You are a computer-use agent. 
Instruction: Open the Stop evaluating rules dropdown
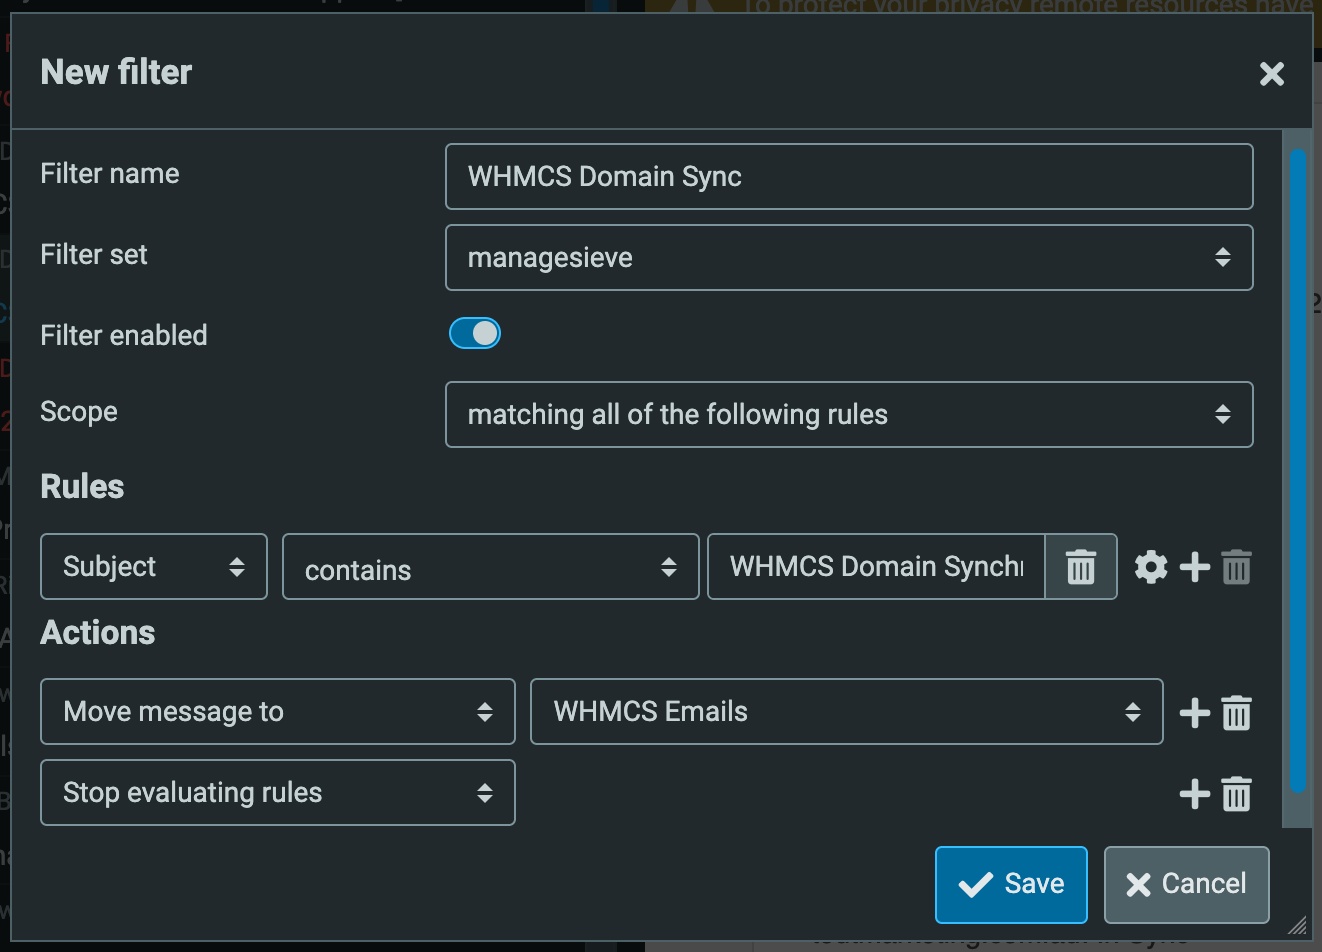click(x=277, y=793)
